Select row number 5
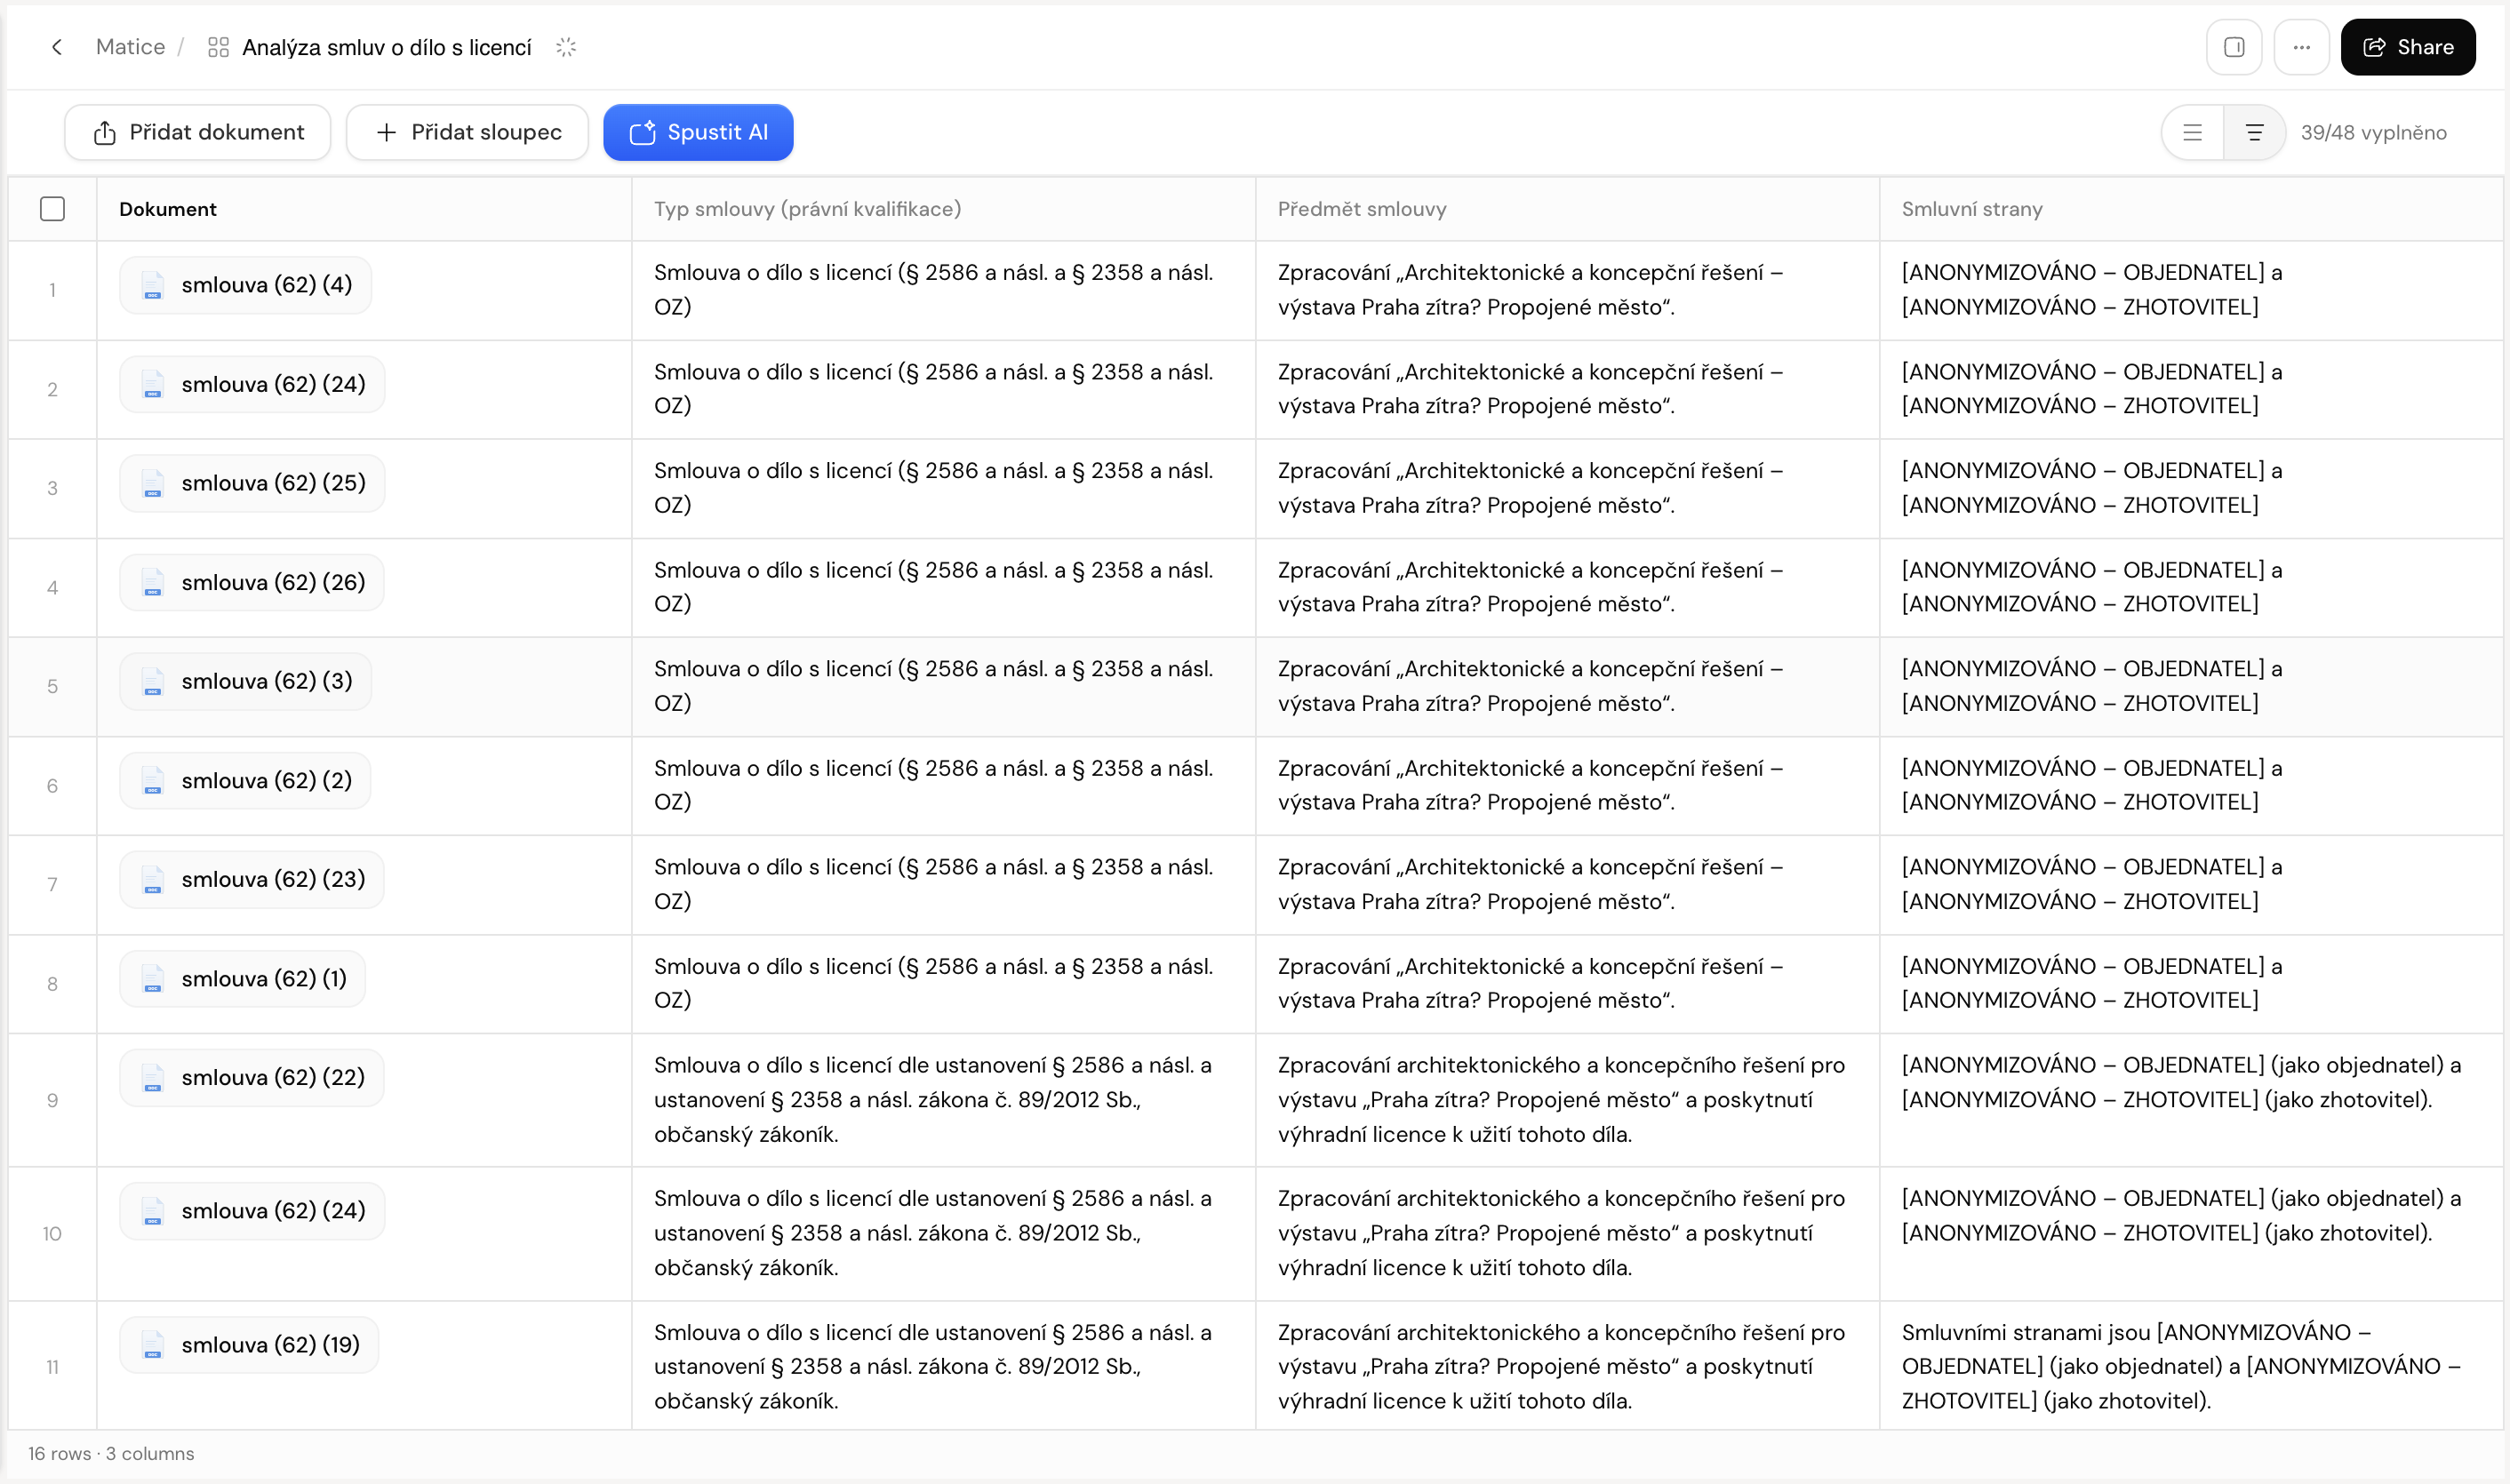 tap(52, 686)
